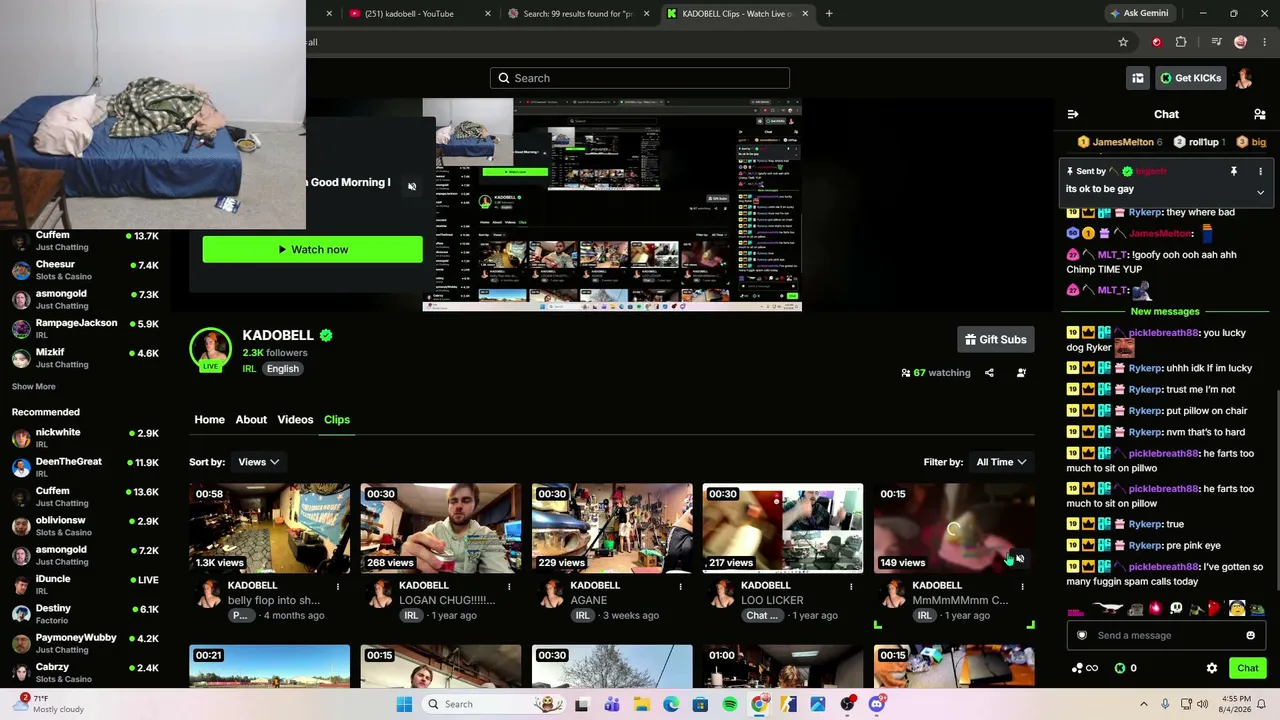Viewport: 1280px width, 720px height.
Task: Open DeenTheGreat channel in recommended list
Action: pos(85,467)
